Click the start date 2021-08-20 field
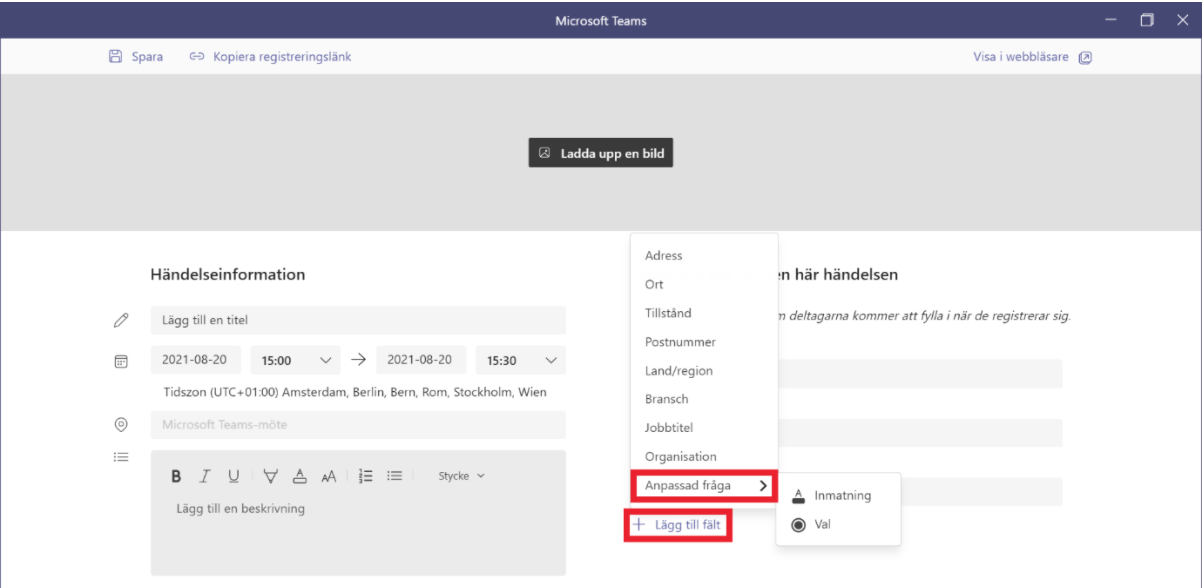This screenshot has width=1204, height=588. (x=196, y=360)
